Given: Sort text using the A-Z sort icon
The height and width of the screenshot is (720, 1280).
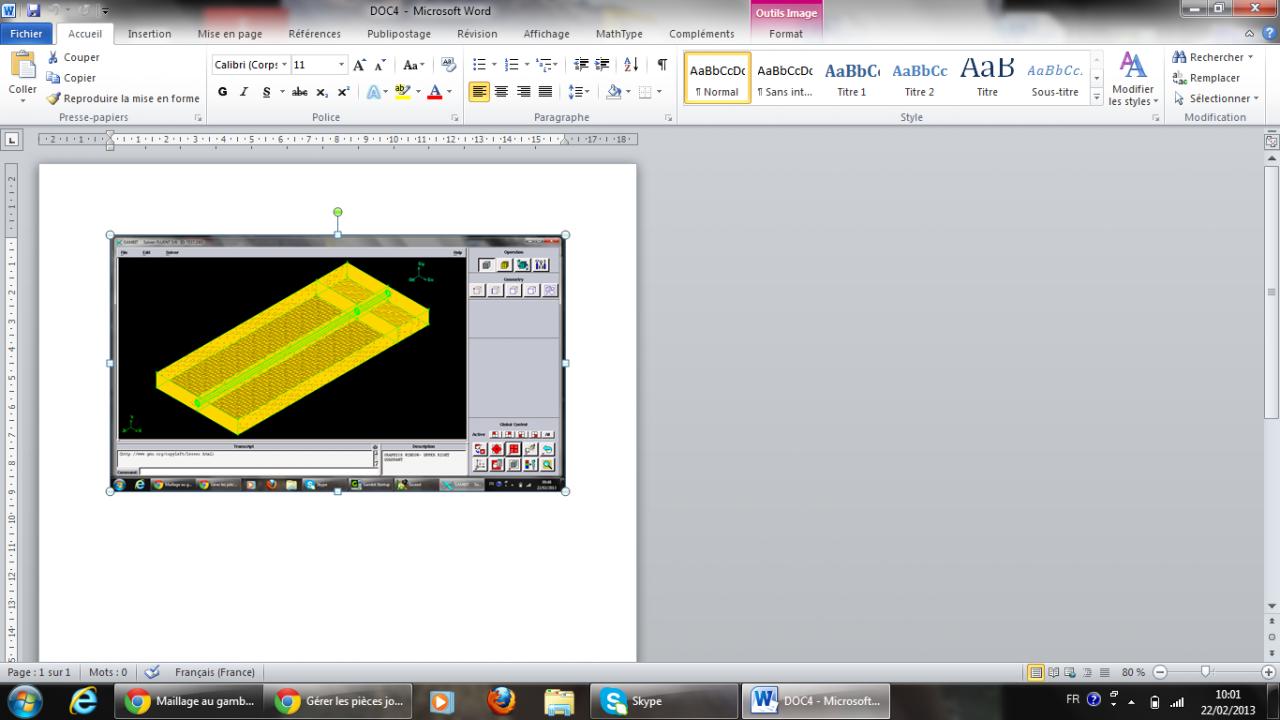Looking at the screenshot, I should [x=631, y=65].
